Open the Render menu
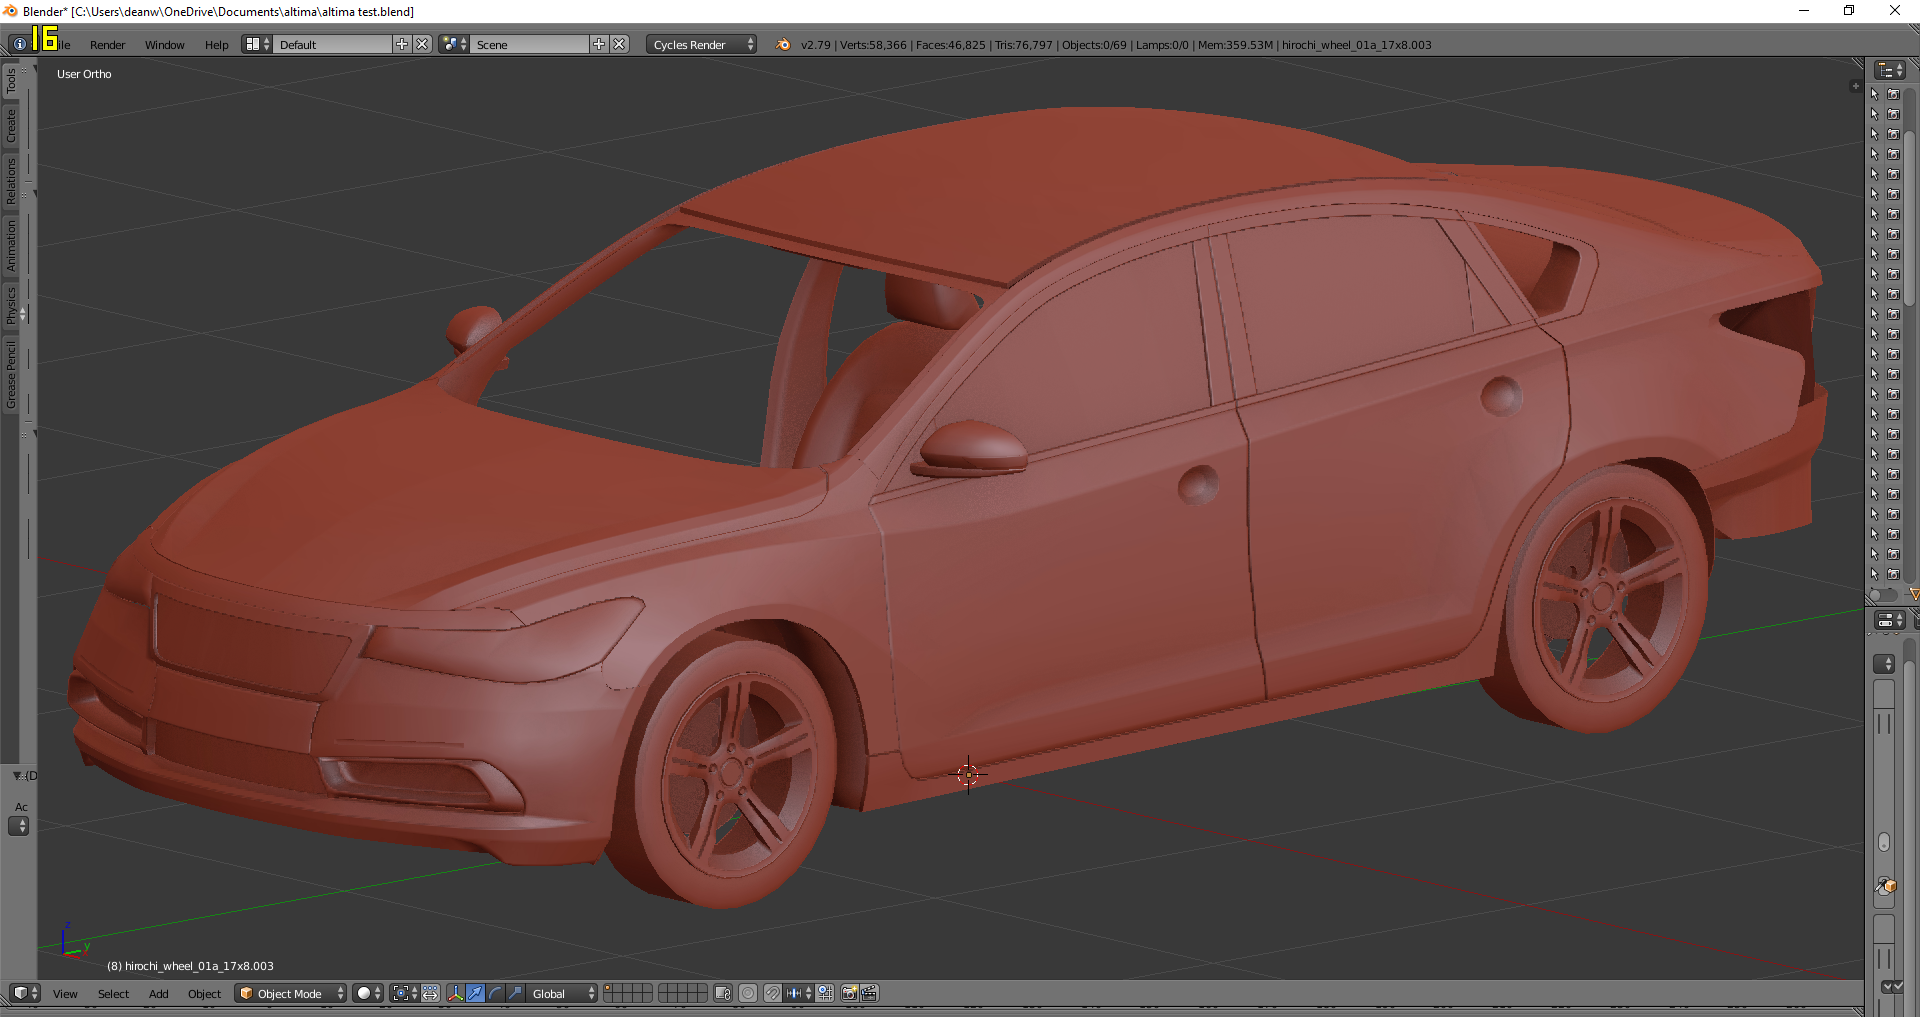The image size is (1920, 1017). 107,45
